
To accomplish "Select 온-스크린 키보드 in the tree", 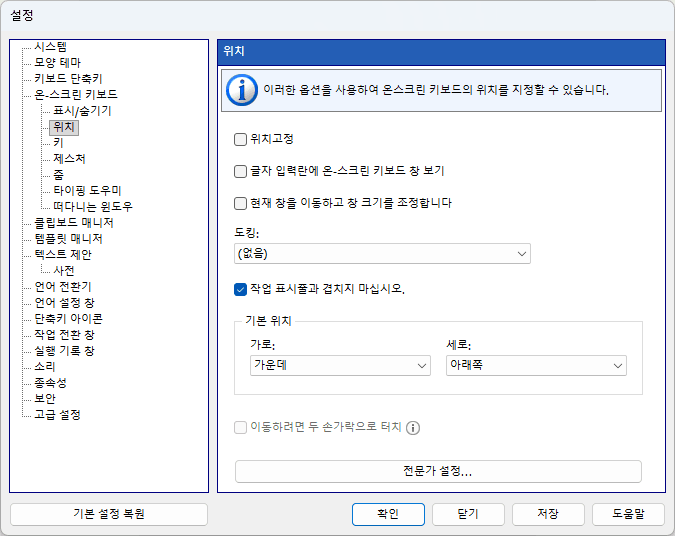I will pyautogui.click(x=76, y=94).
